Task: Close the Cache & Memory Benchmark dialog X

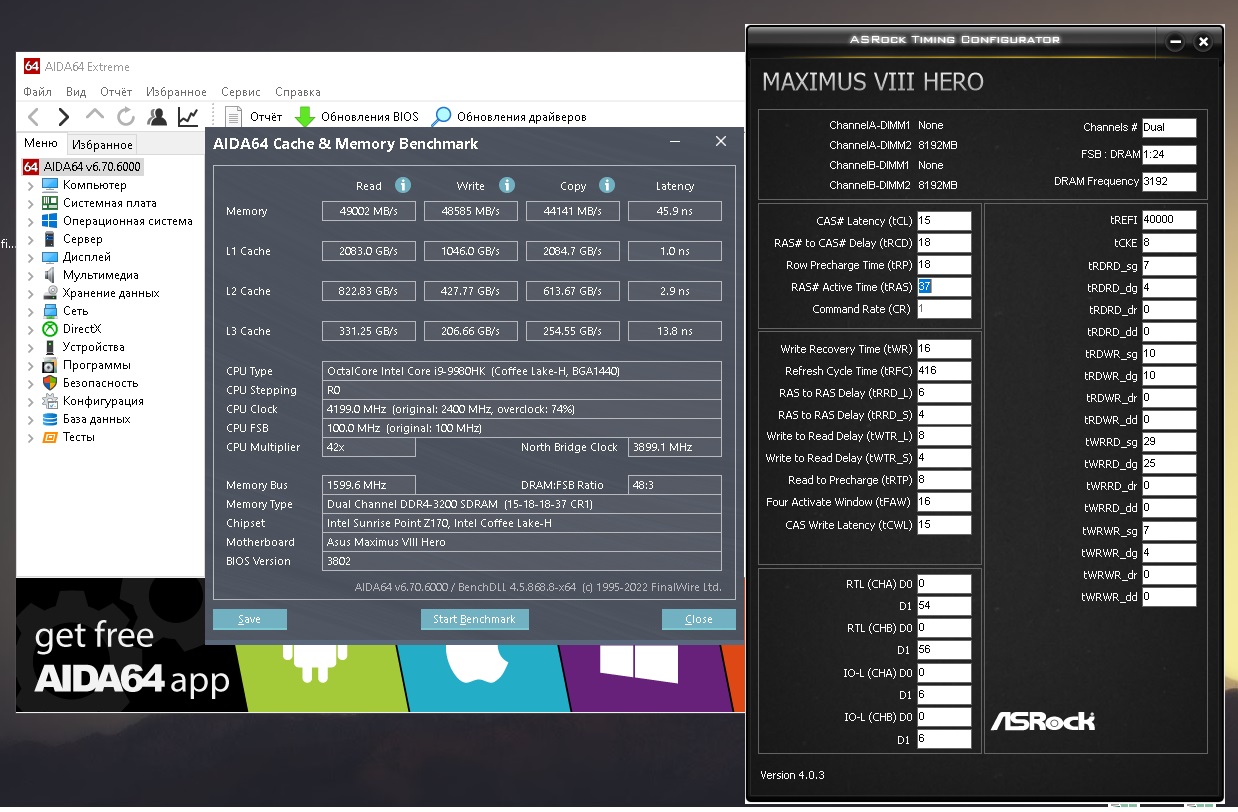Action: pyautogui.click(x=721, y=142)
